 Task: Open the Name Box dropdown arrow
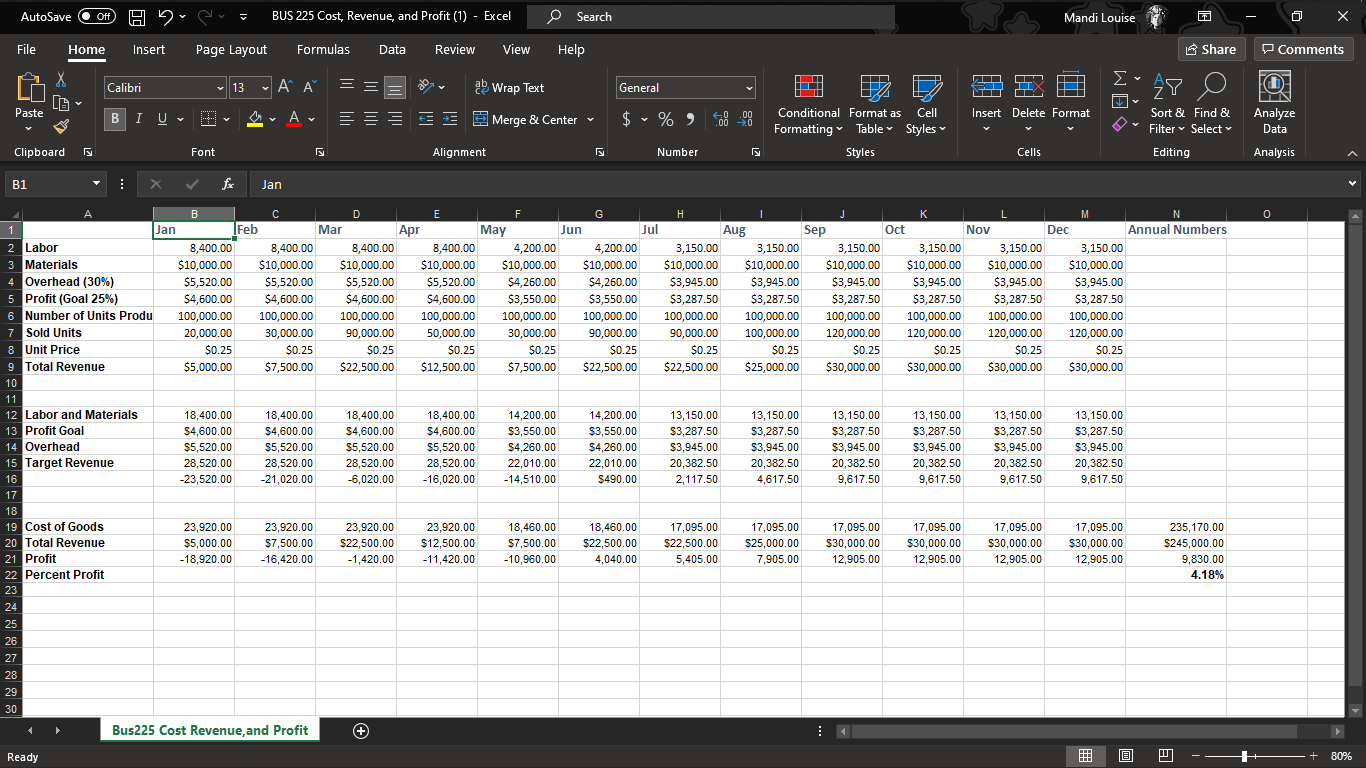coord(96,184)
